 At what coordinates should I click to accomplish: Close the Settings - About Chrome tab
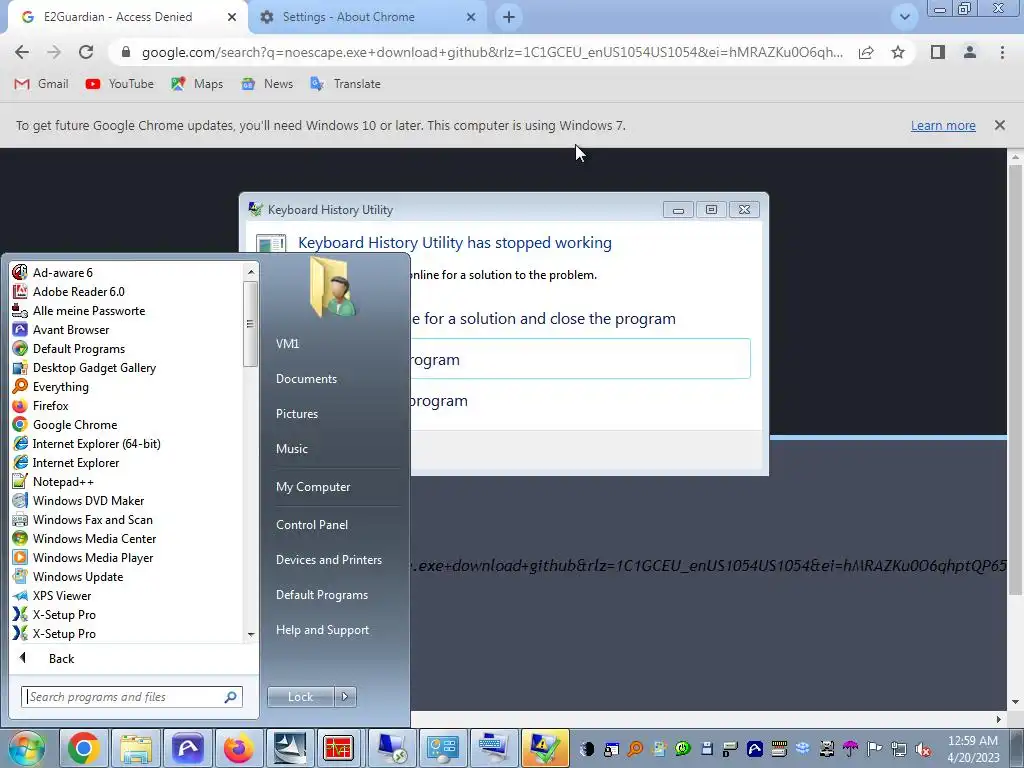471,17
